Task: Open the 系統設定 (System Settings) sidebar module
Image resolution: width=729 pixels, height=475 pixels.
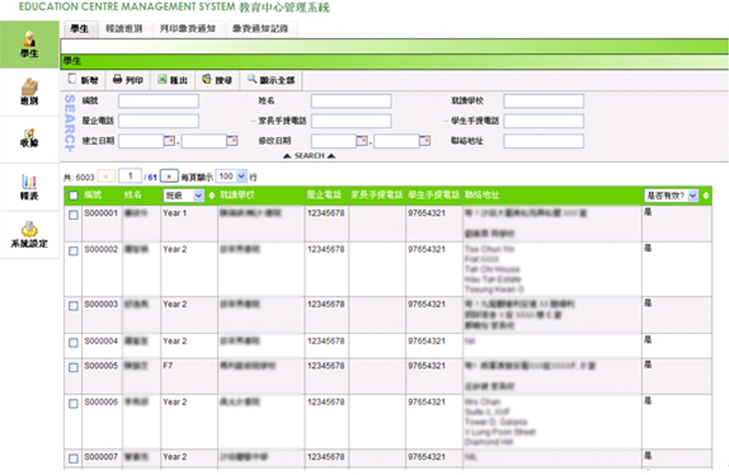Action: [x=29, y=235]
